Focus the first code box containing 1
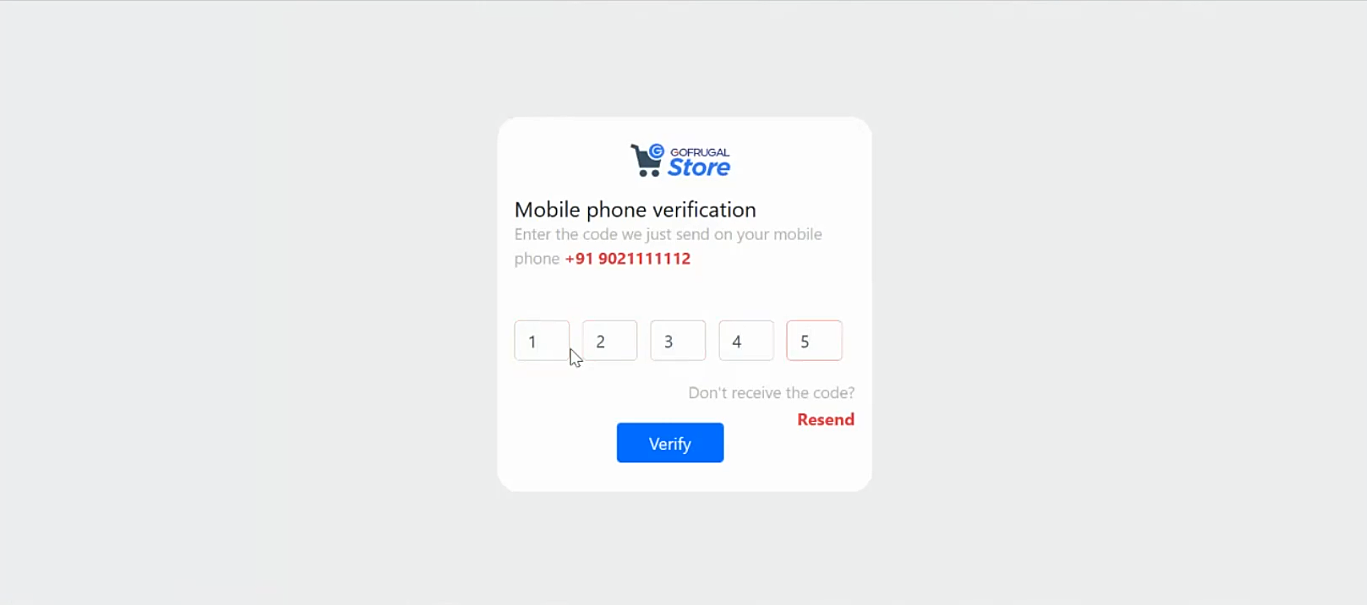 (542, 340)
